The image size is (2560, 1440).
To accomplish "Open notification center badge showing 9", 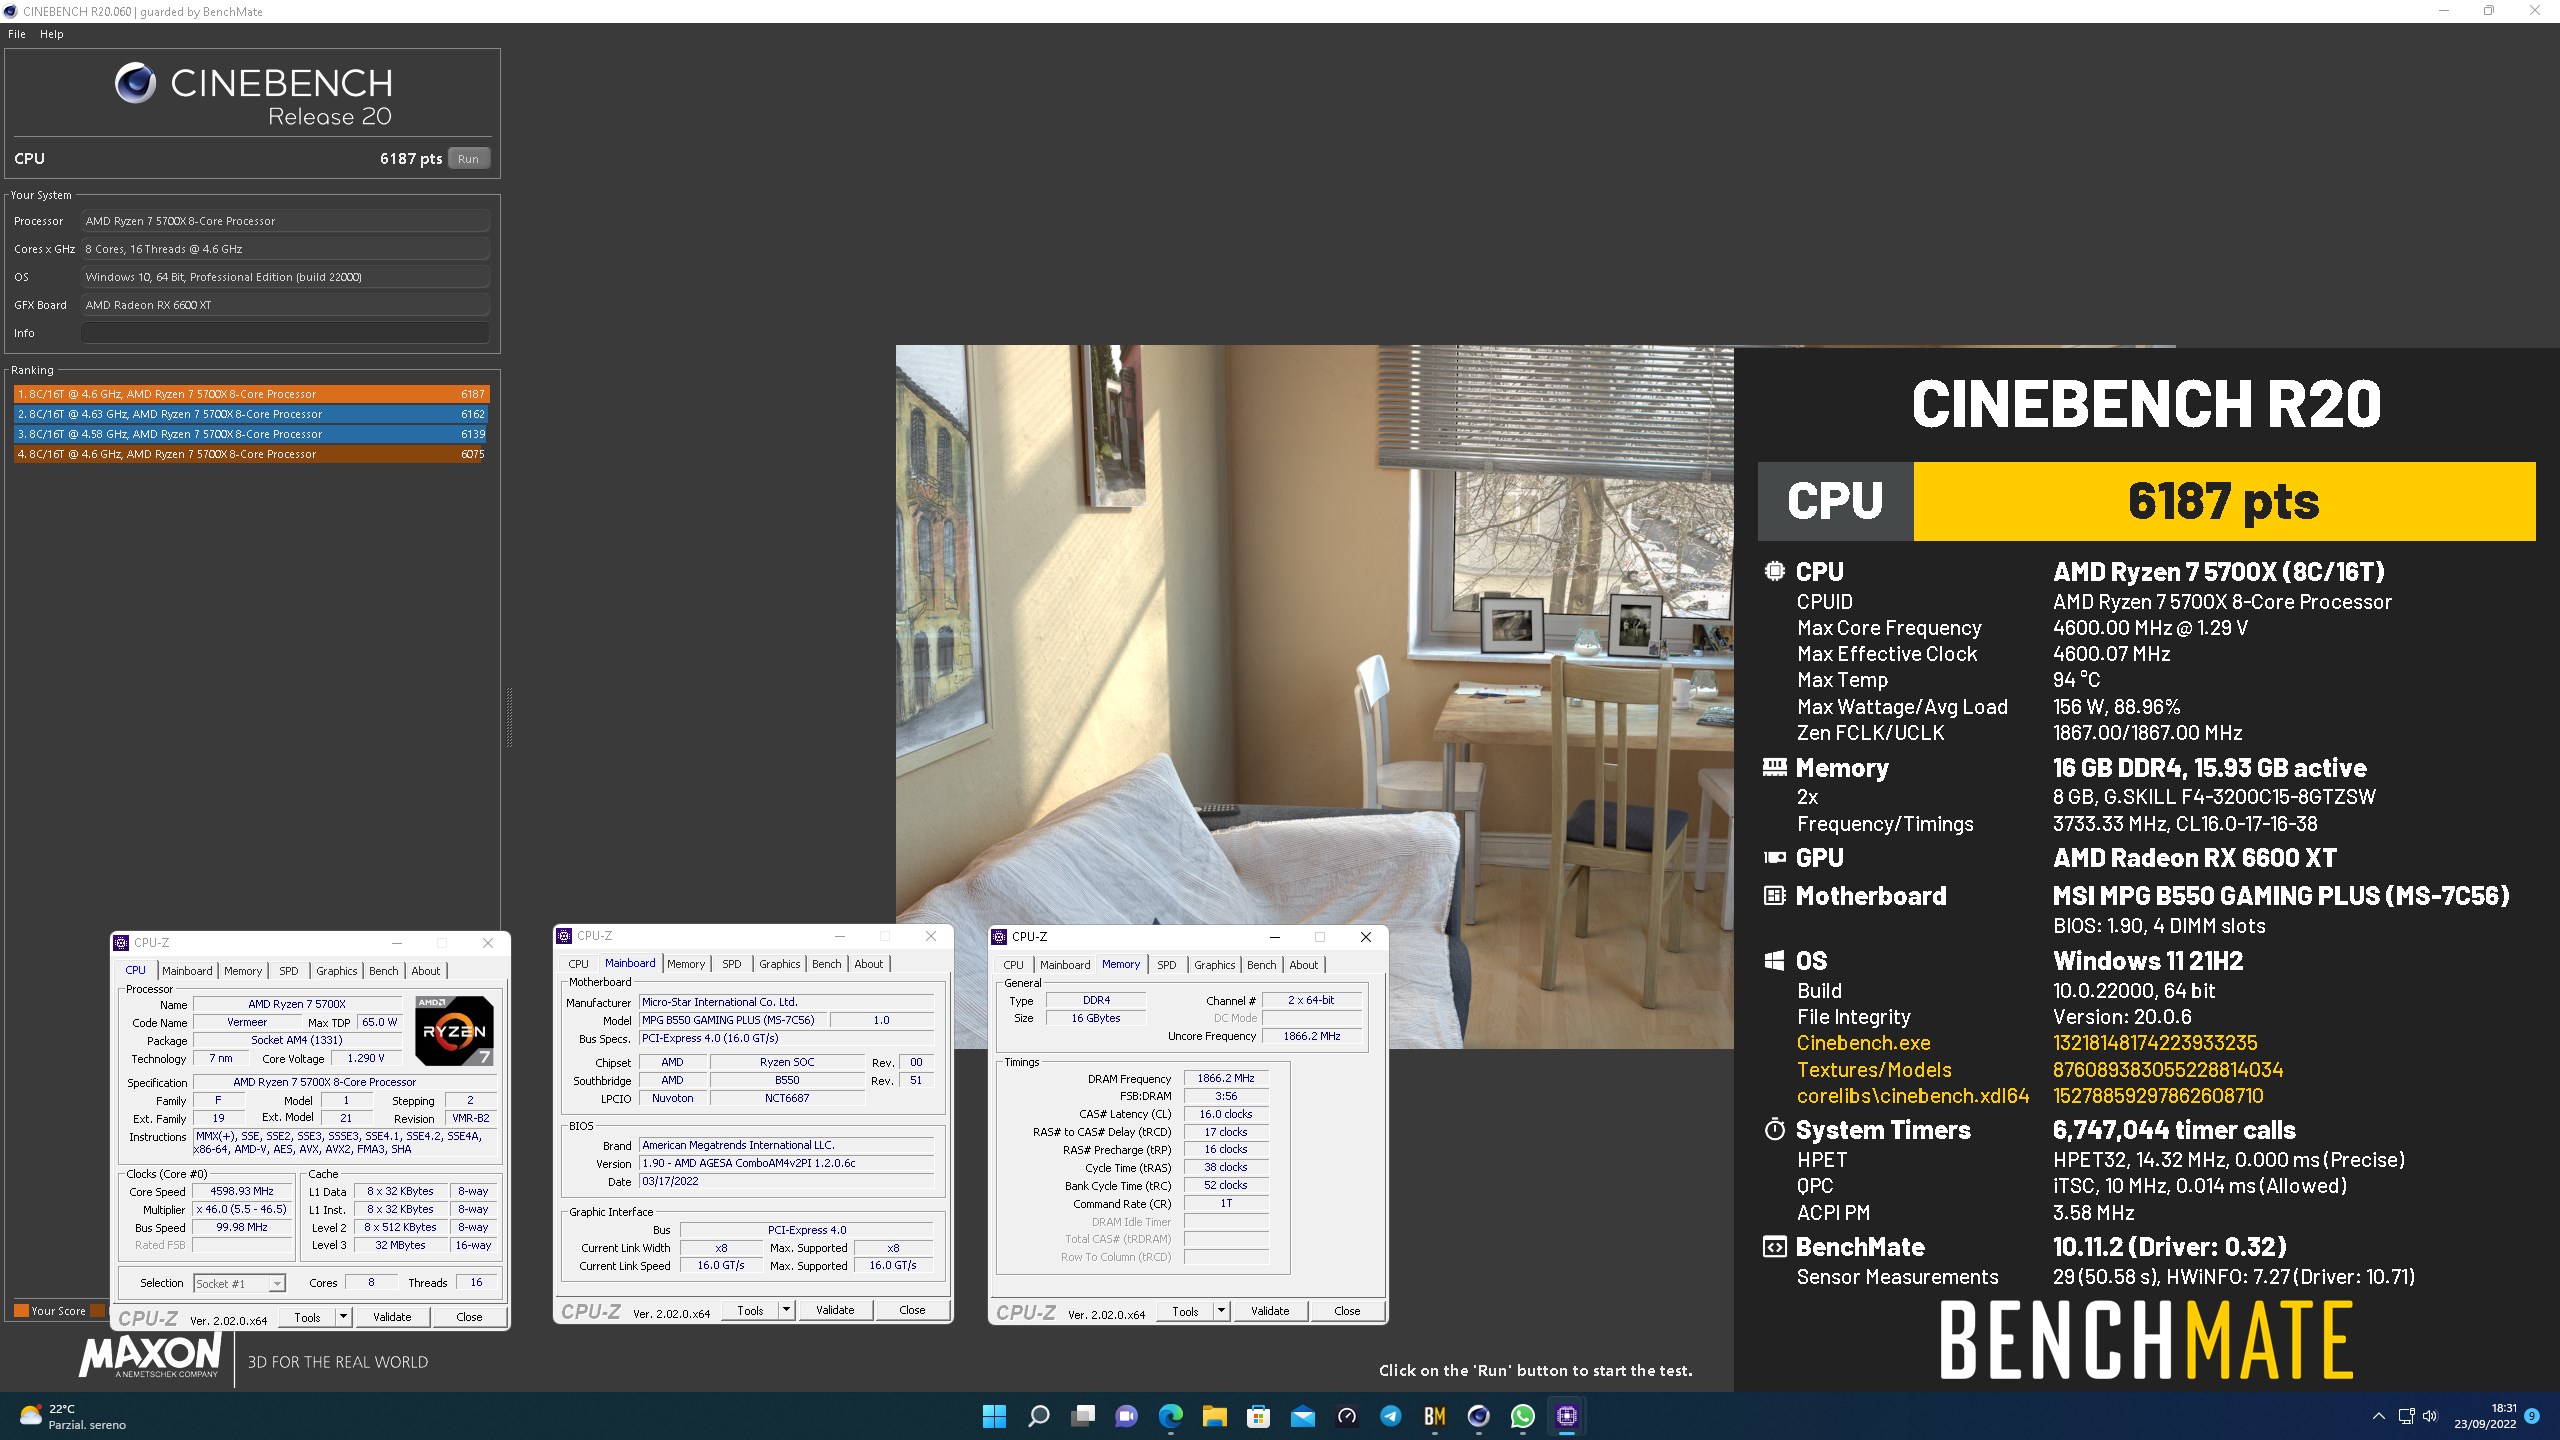I will pyautogui.click(x=2532, y=1416).
